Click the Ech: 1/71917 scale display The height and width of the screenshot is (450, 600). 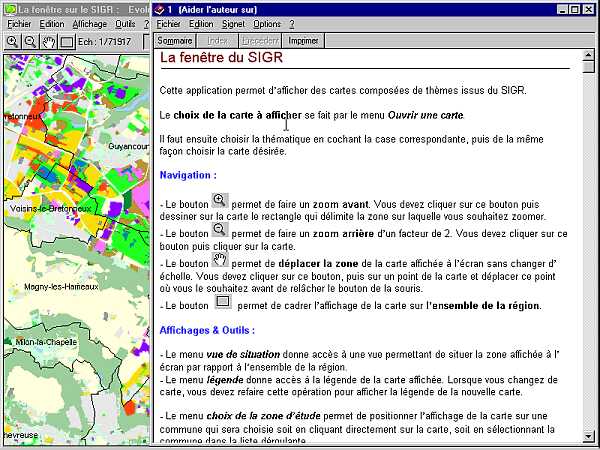coord(104,41)
